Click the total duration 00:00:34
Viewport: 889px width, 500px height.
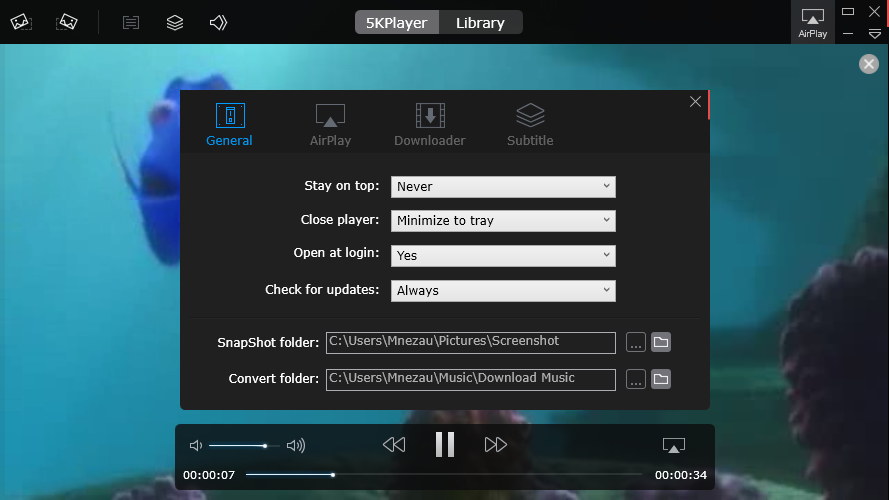[x=681, y=475]
